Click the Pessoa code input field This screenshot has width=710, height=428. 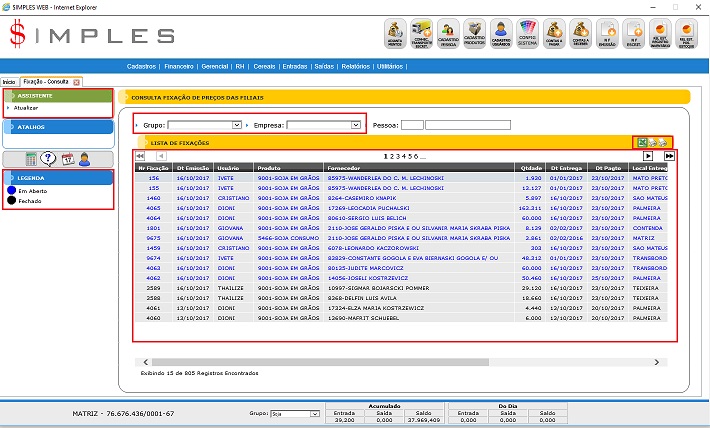click(413, 126)
